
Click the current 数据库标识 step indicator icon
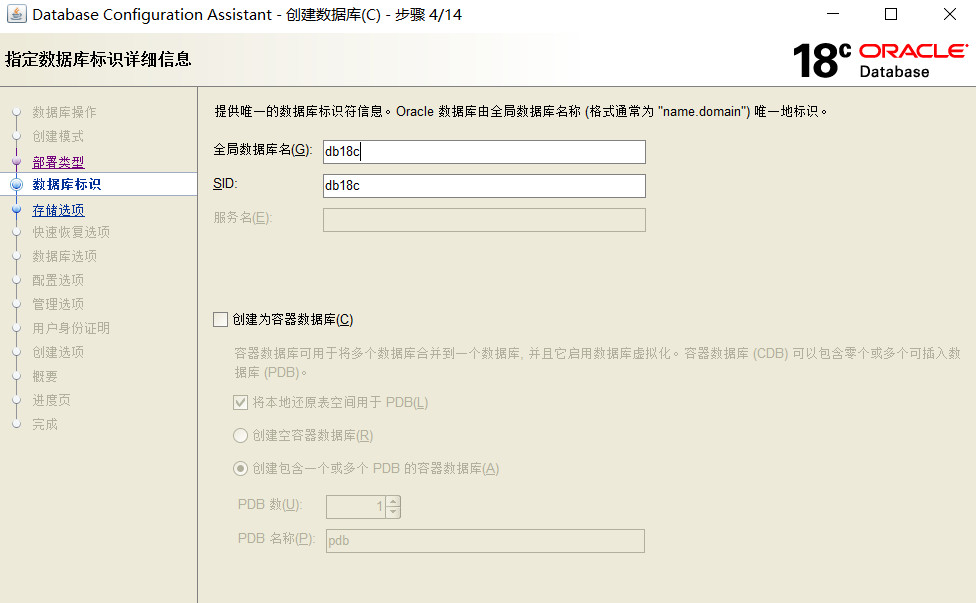pos(16,185)
